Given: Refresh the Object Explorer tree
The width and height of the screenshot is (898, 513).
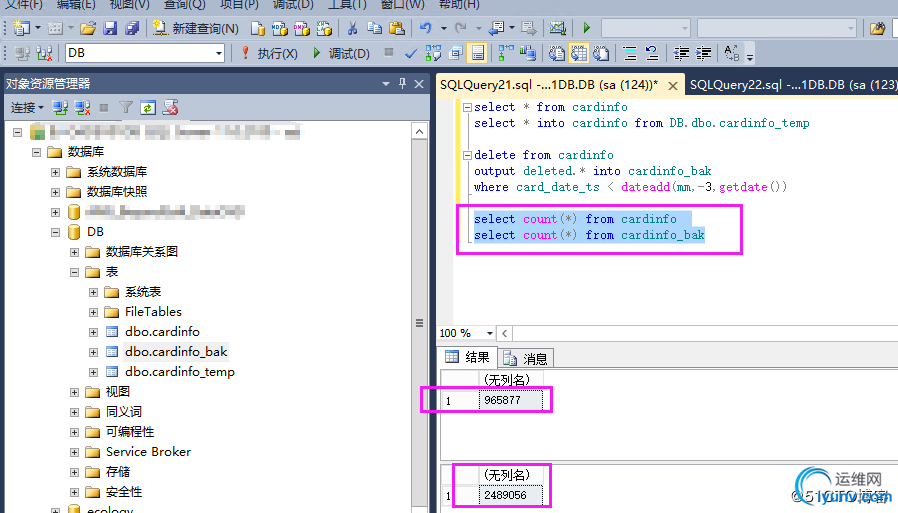Looking at the screenshot, I should 148,107.
